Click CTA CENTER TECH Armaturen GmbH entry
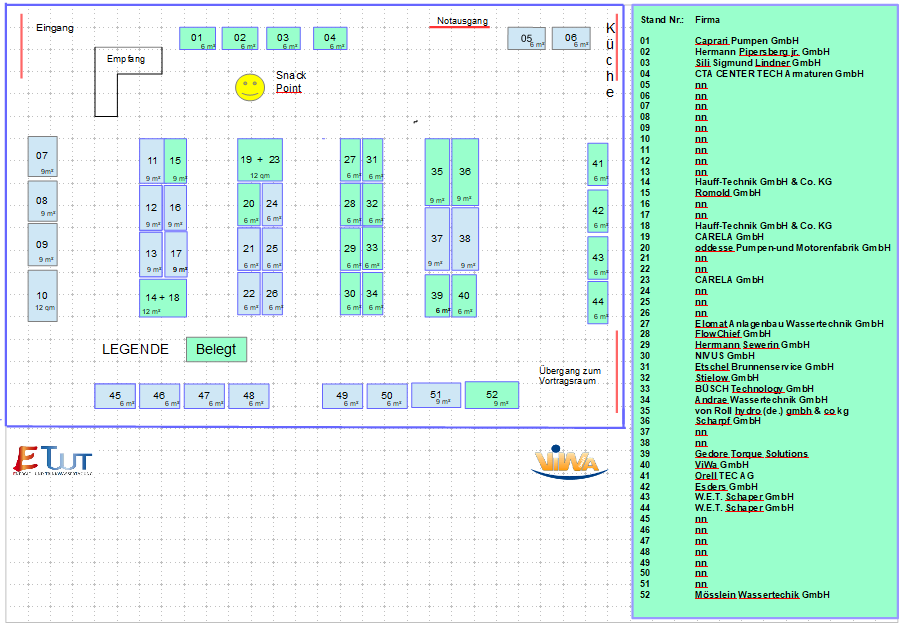The height and width of the screenshot is (630, 905). (x=779, y=74)
